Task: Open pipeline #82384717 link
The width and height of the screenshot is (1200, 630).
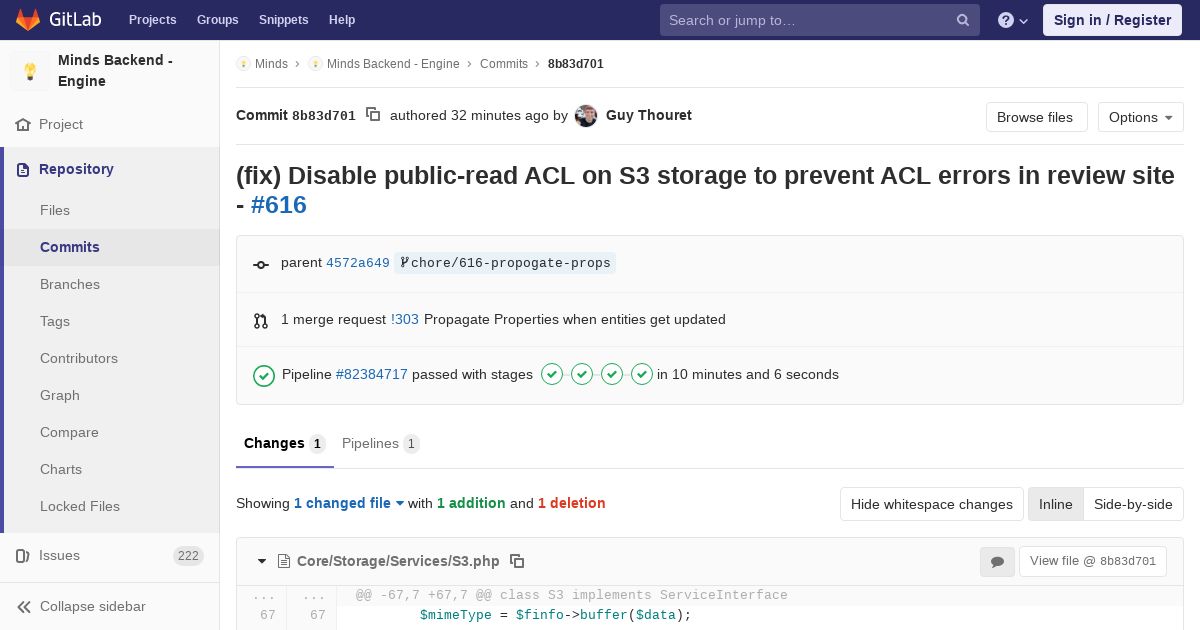Action: (372, 374)
